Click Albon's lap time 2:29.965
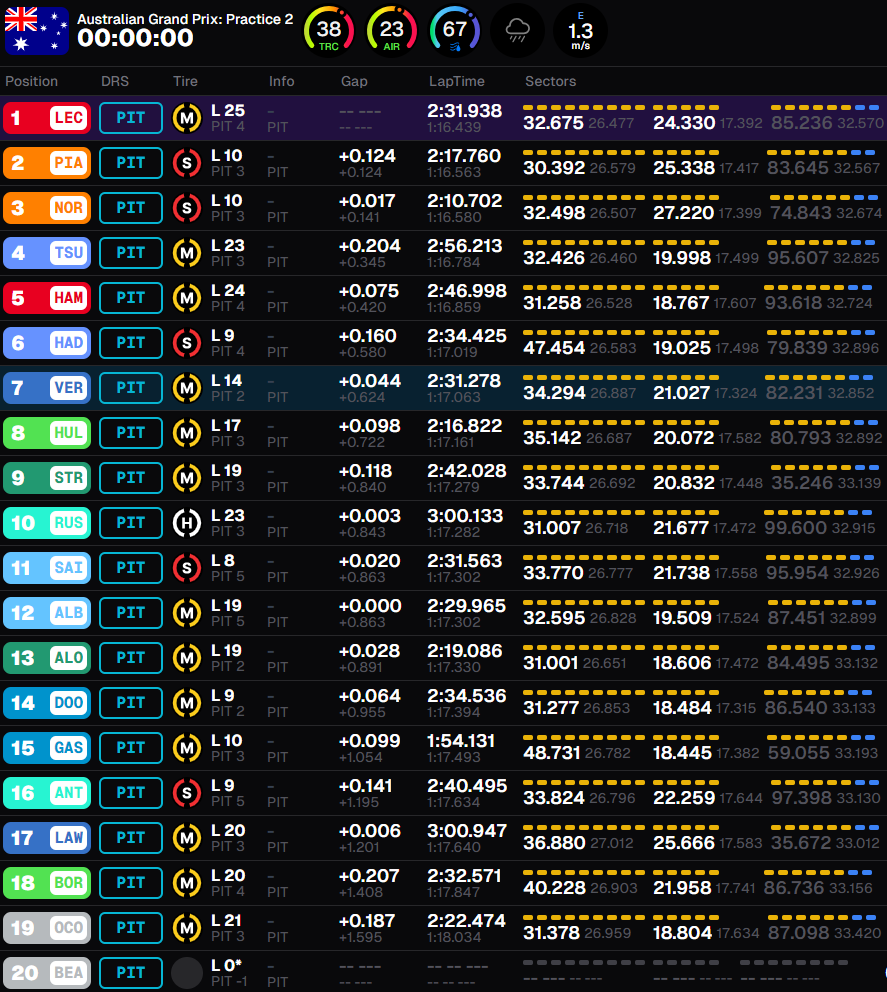887x992 pixels. 467,605
